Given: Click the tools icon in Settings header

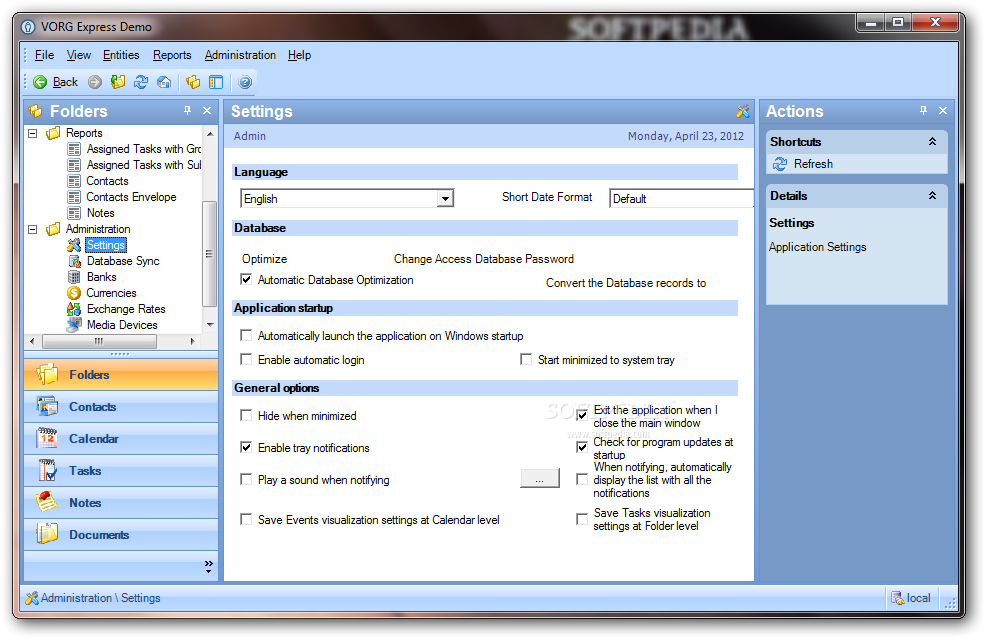Looking at the screenshot, I should point(743,111).
